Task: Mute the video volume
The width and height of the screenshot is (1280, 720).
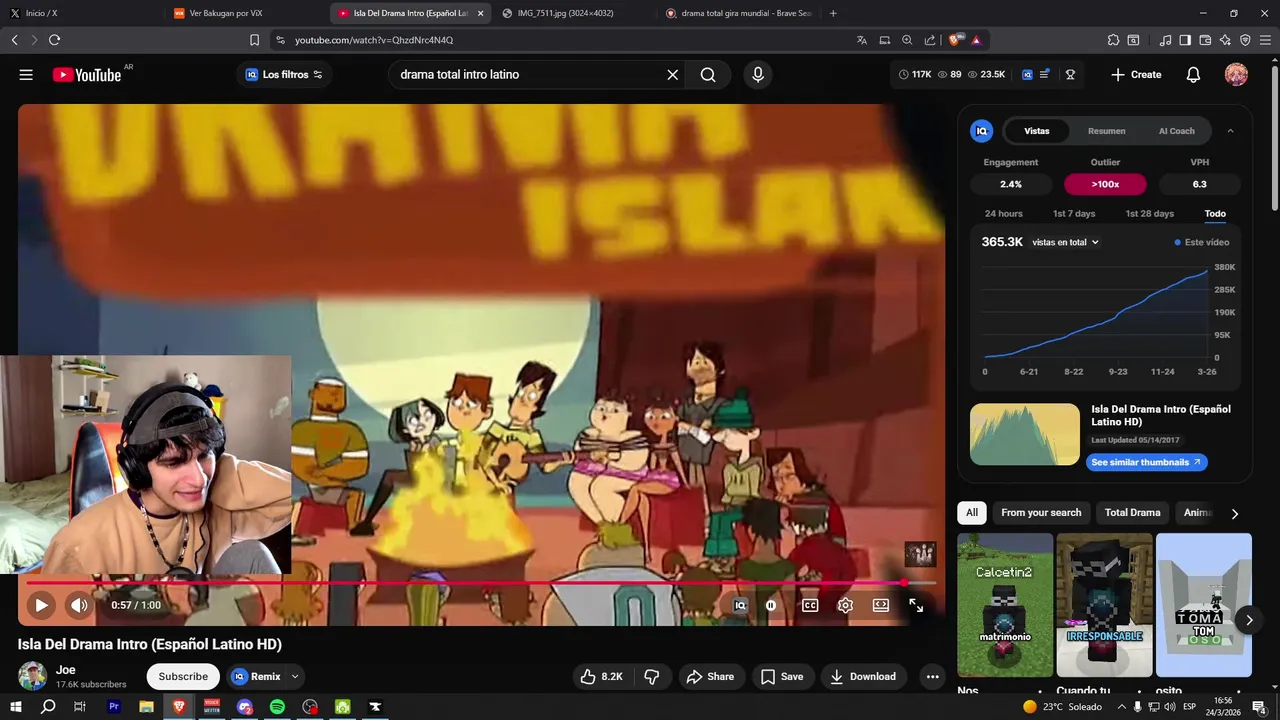Action: coord(78,605)
